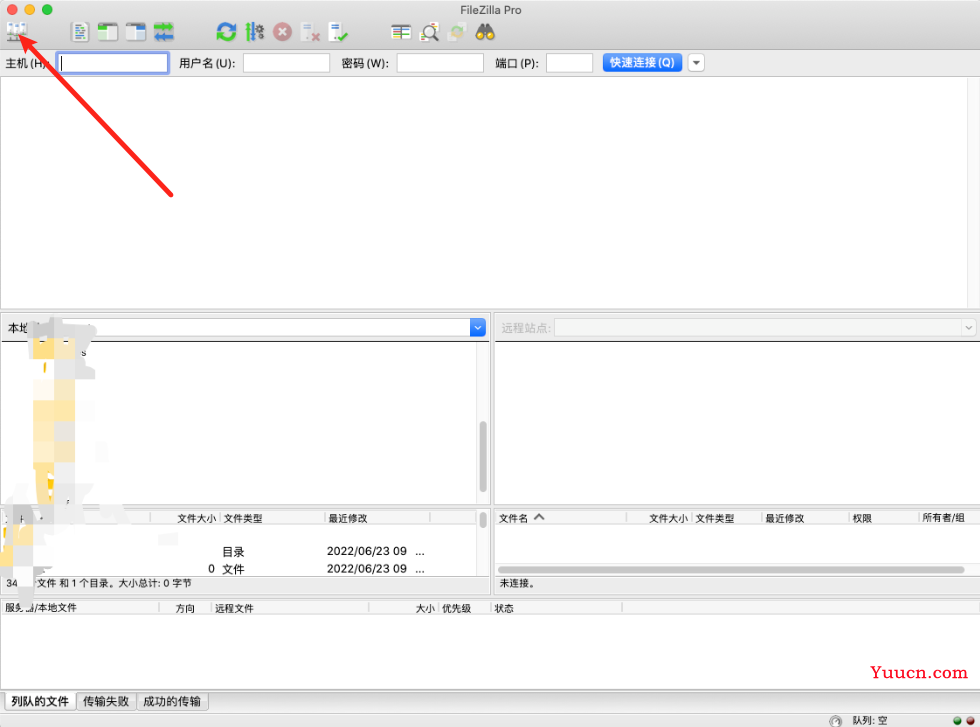The width and height of the screenshot is (980, 727).
Task: Toggle directory comparison icon
Action: (429, 32)
